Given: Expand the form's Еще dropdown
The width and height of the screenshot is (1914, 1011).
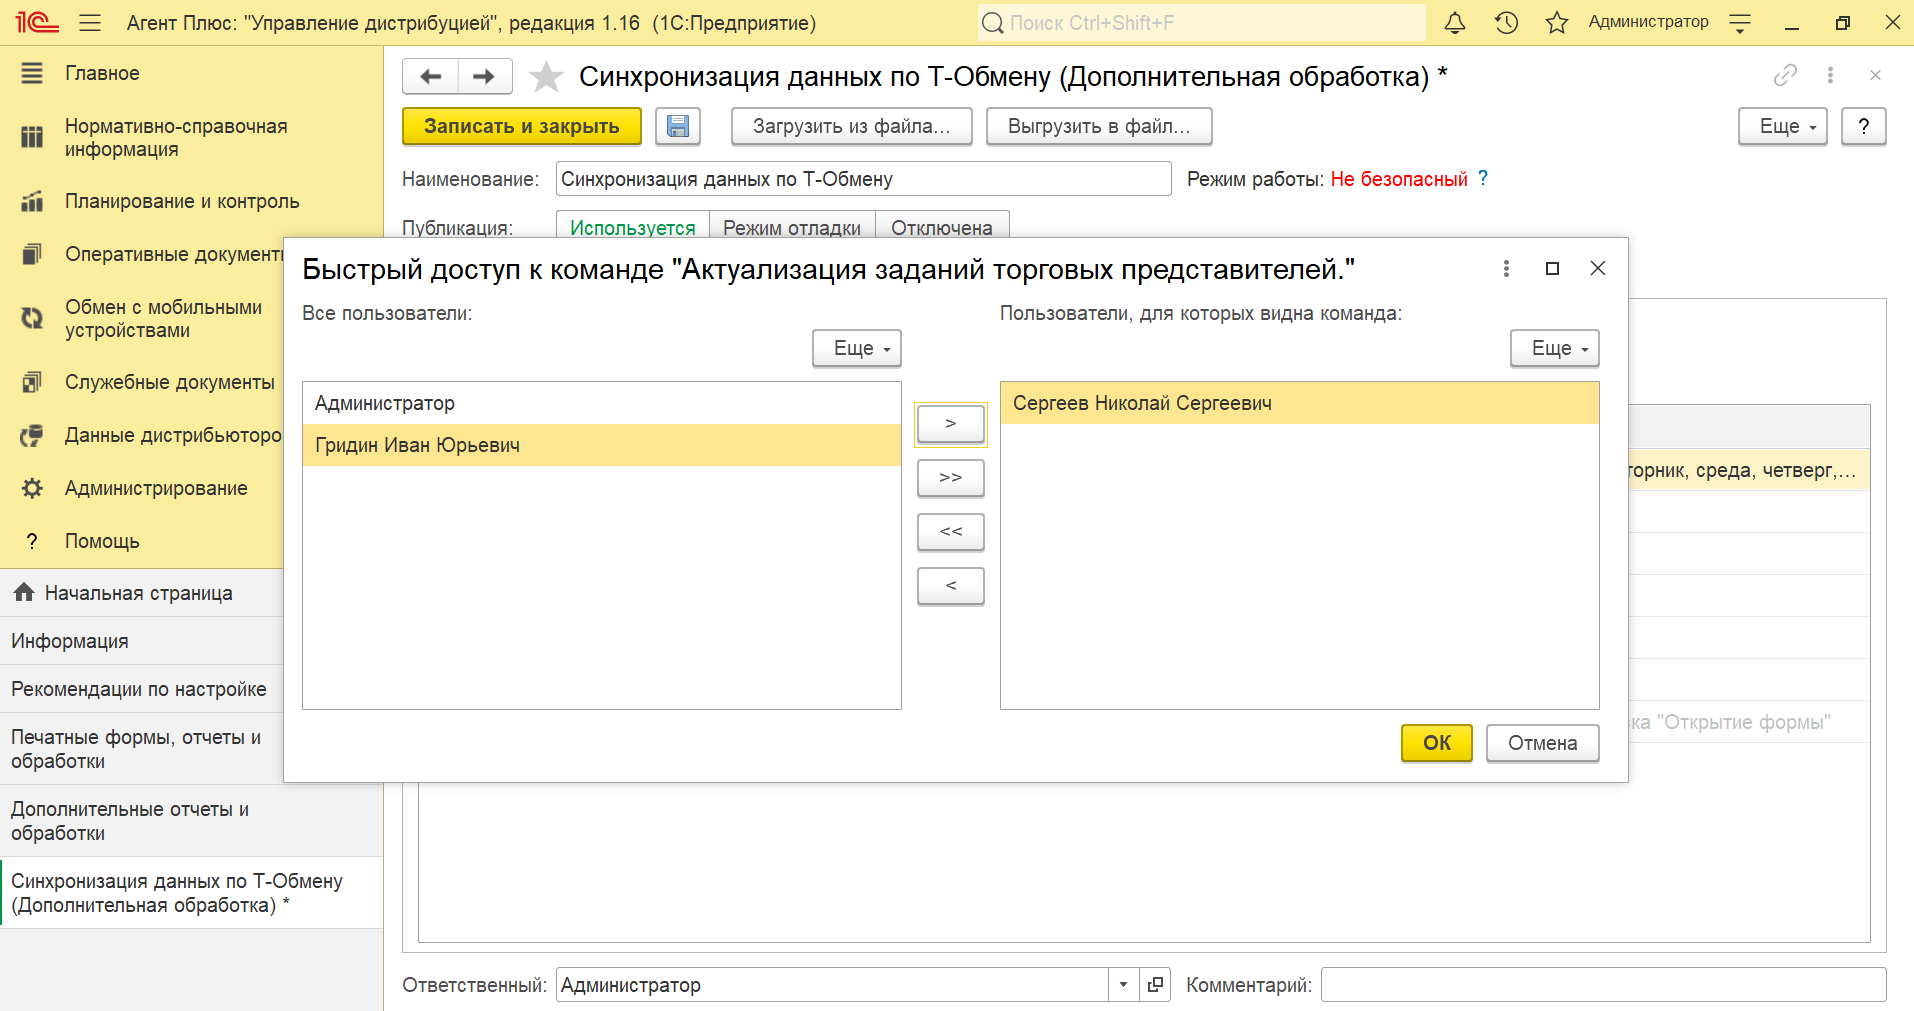Looking at the screenshot, I should tap(1783, 126).
